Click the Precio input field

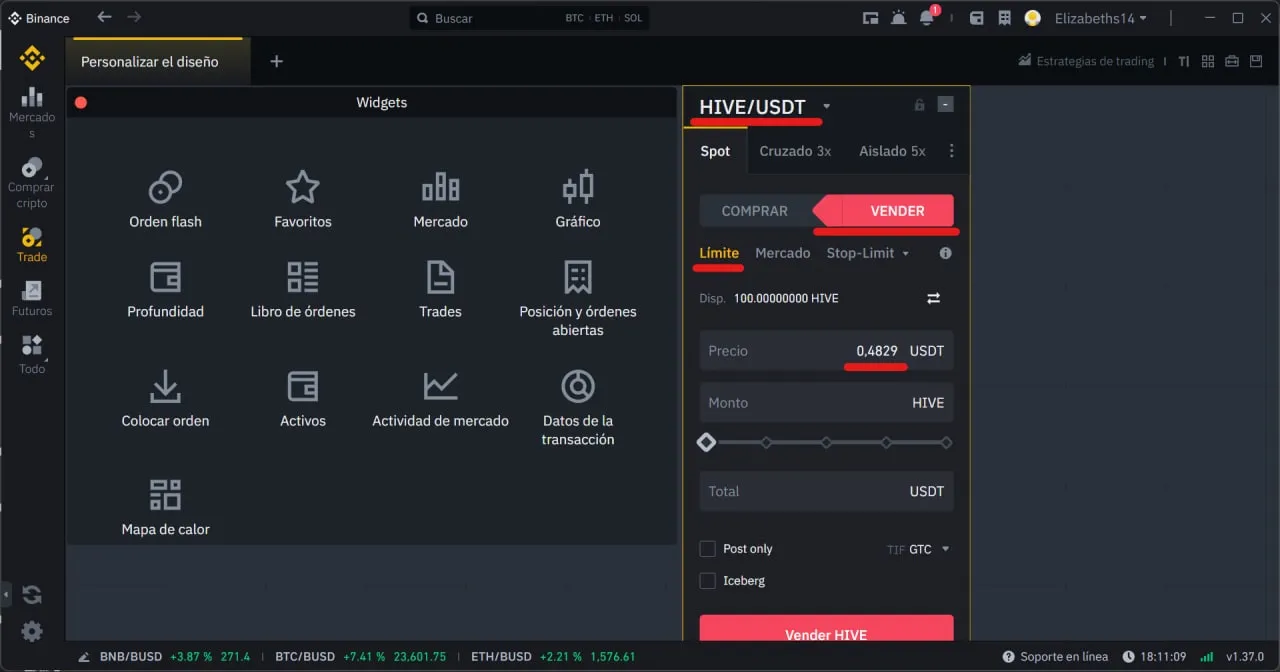pyautogui.click(x=826, y=351)
